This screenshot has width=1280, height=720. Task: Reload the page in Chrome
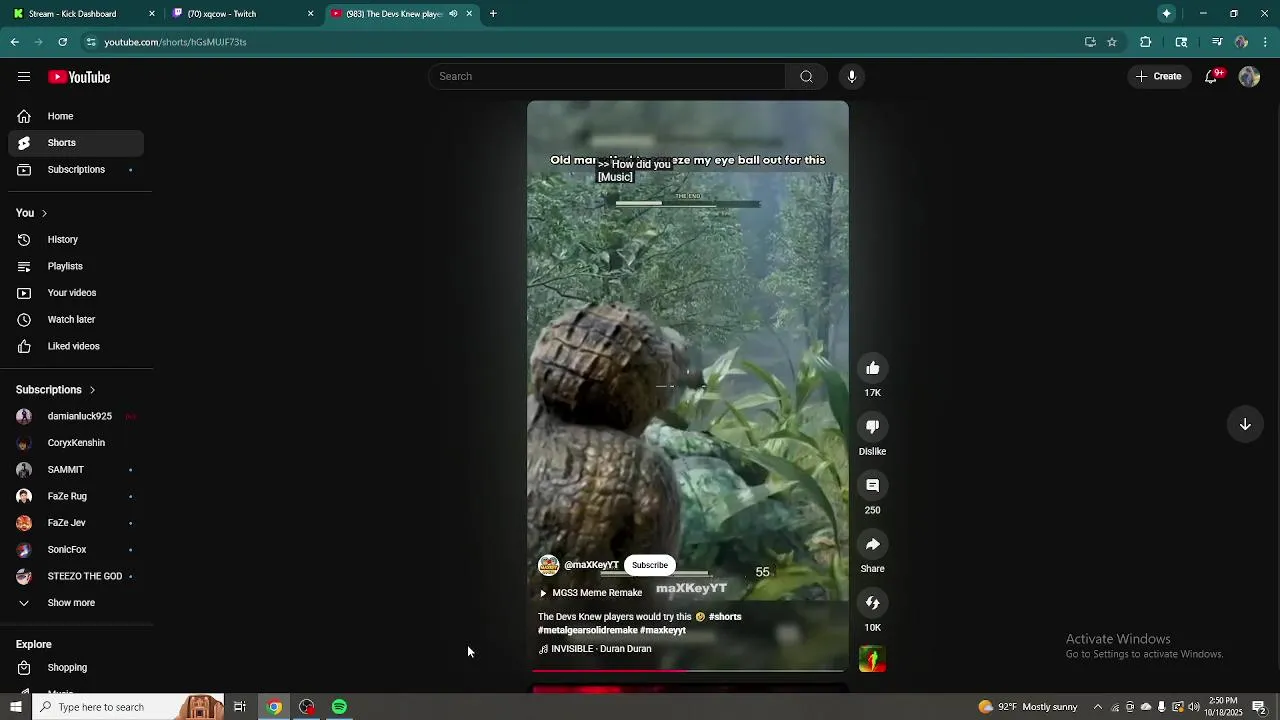62,42
